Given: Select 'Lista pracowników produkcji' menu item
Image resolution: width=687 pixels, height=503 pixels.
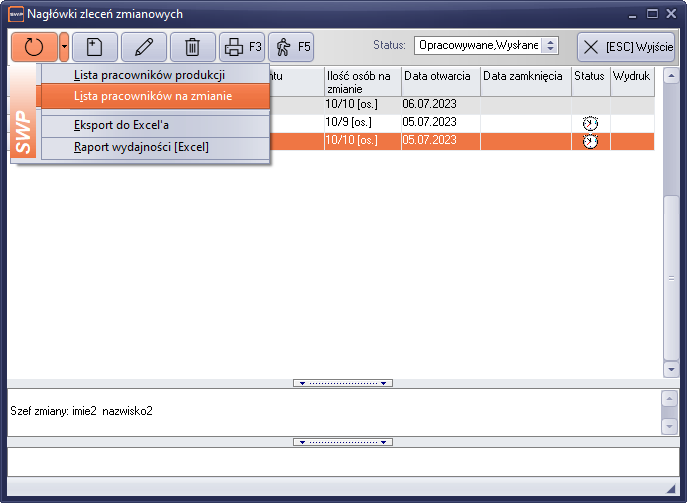Looking at the screenshot, I should click(149, 75).
